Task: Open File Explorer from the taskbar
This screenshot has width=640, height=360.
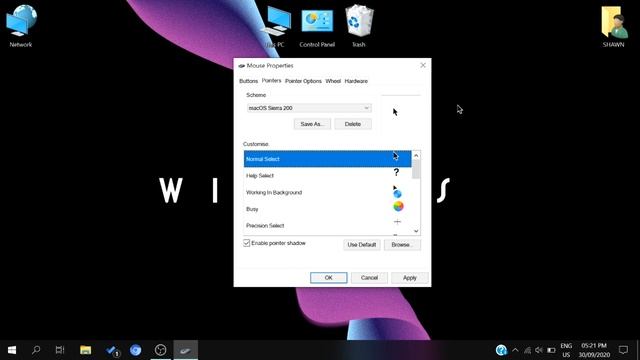Action: point(85,350)
